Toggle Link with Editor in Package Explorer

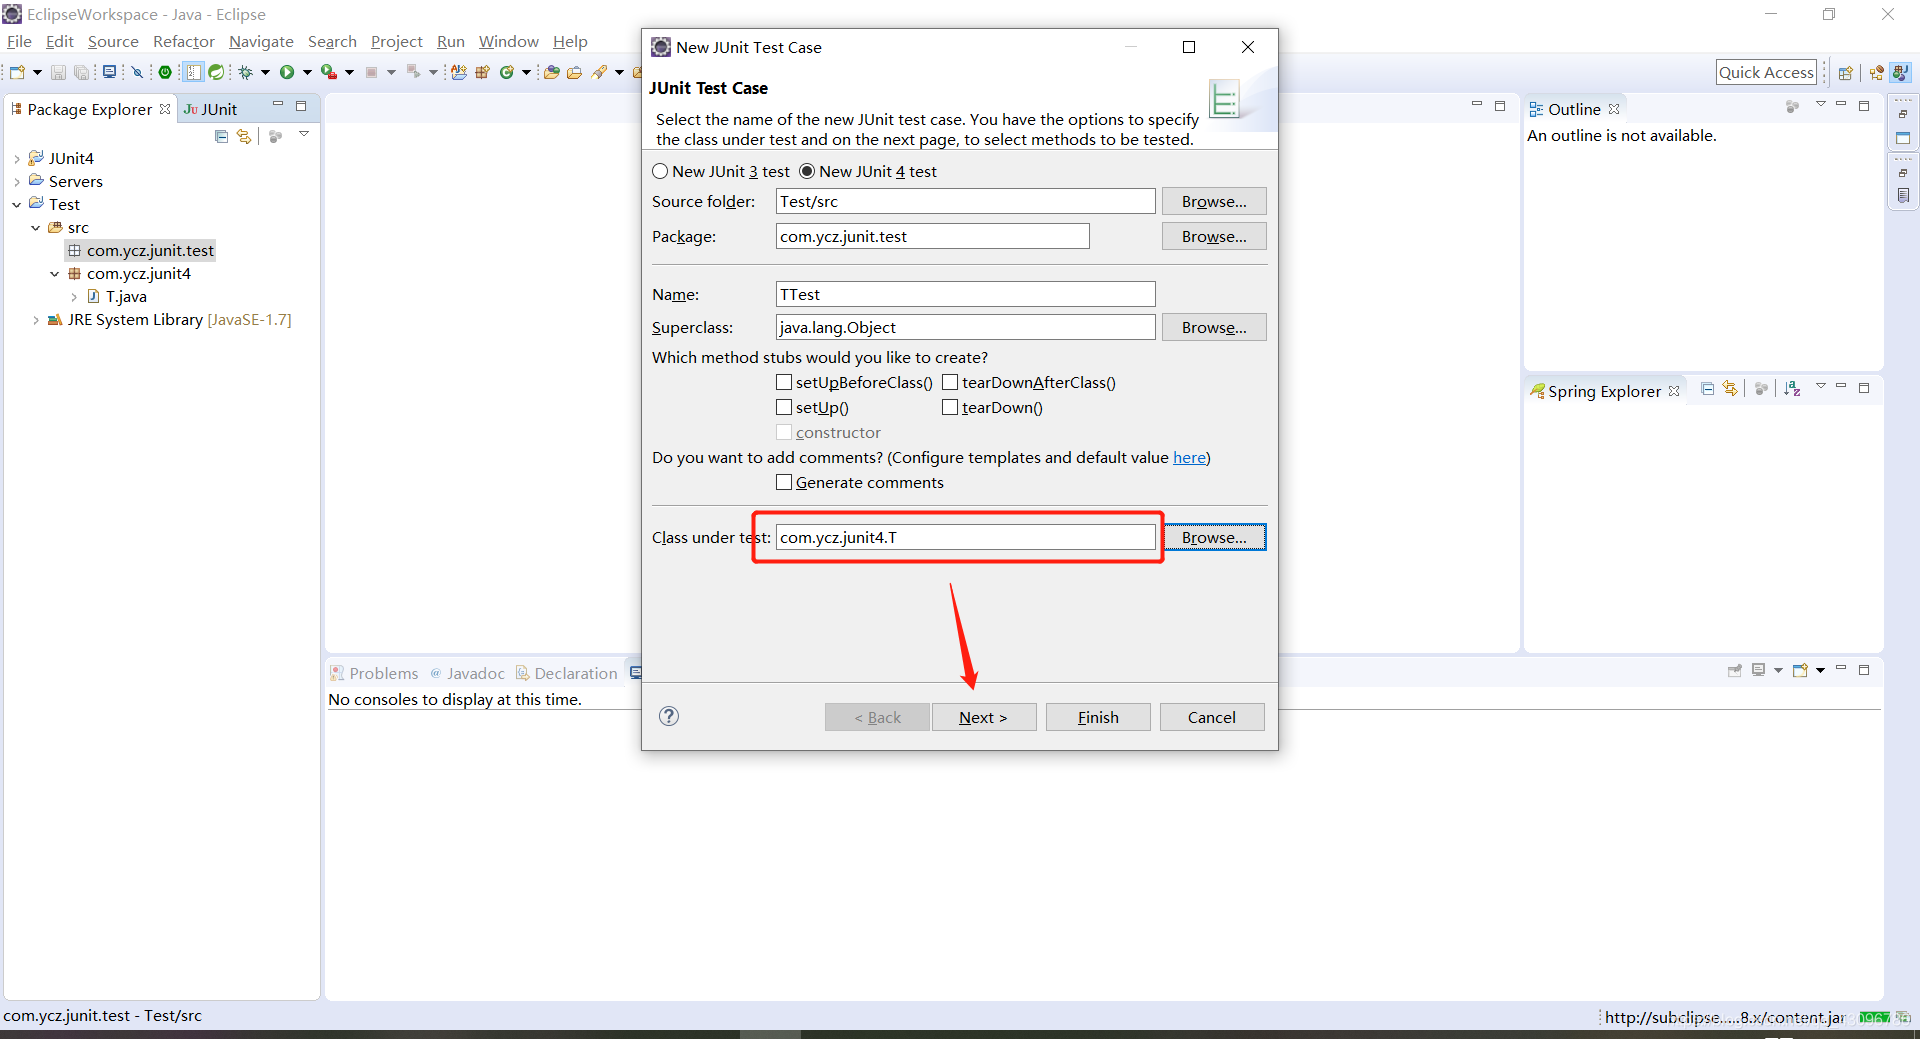pos(244,136)
